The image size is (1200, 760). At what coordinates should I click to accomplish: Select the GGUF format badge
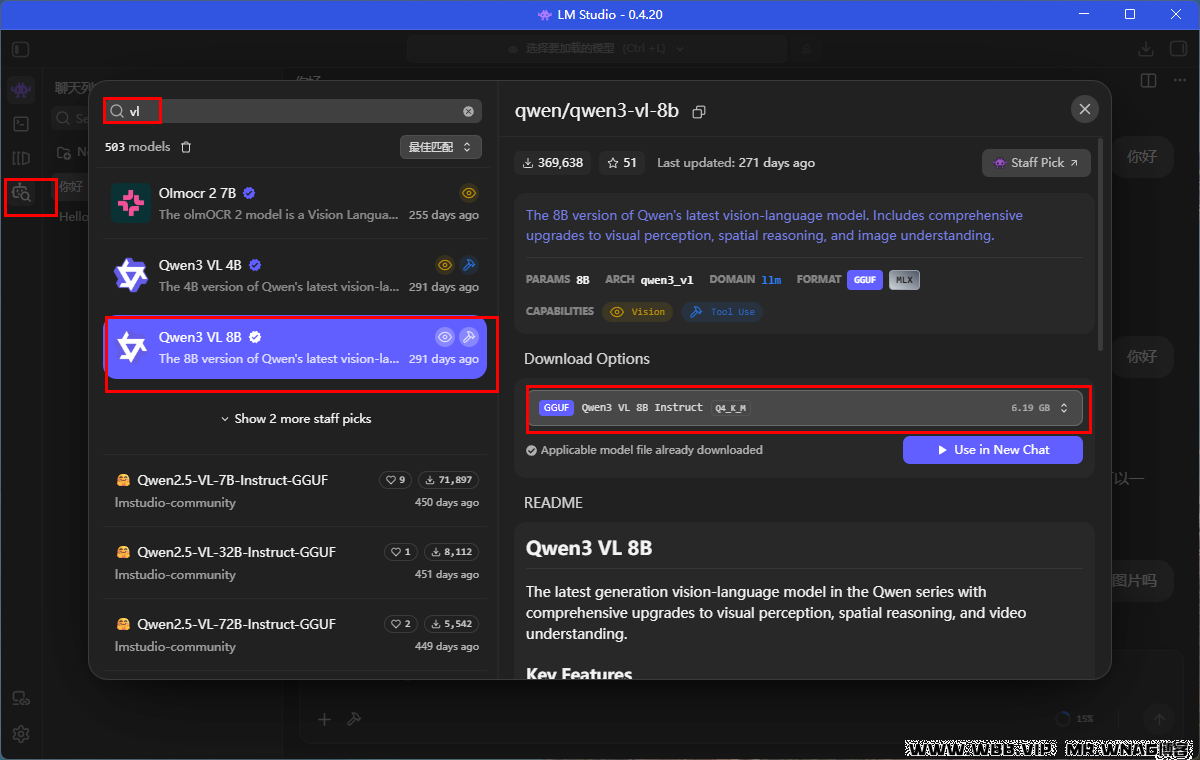pyautogui.click(x=865, y=280)
